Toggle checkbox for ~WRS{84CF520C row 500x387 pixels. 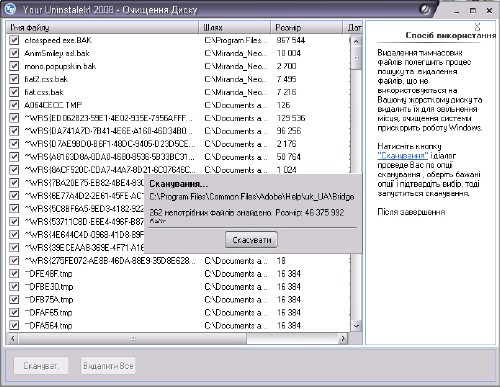click(14, 170)
